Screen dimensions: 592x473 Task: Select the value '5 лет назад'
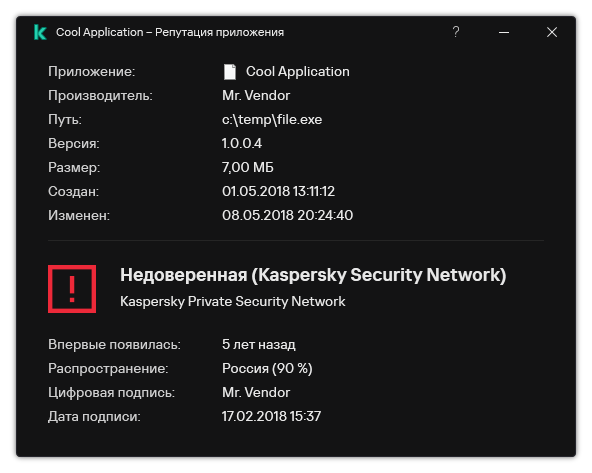tap(259, 345)
